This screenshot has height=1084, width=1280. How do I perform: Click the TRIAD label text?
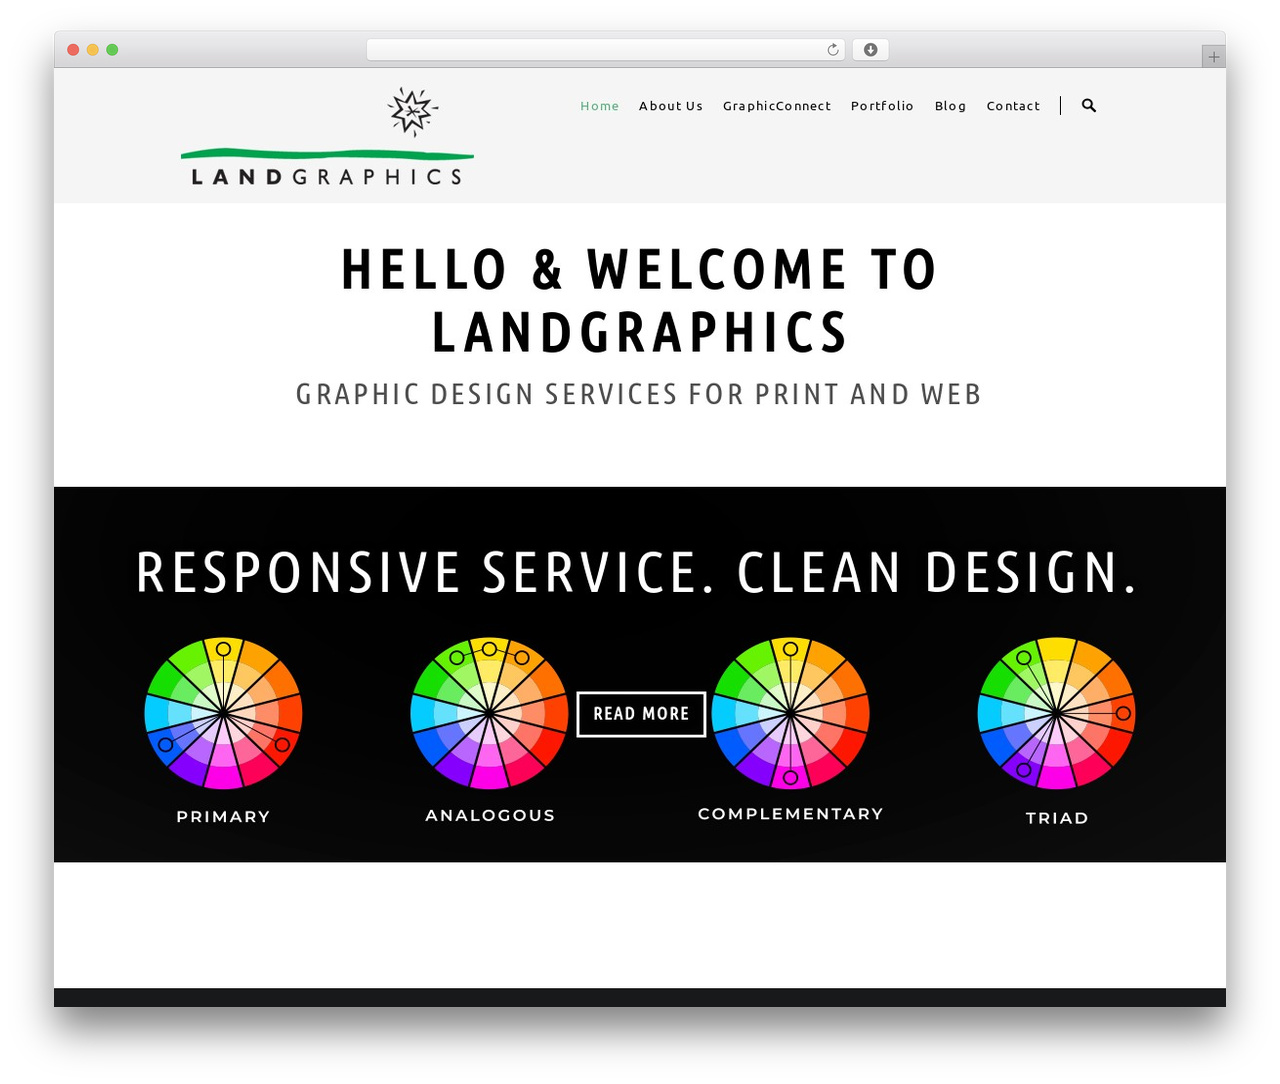tap(1057, 818)
